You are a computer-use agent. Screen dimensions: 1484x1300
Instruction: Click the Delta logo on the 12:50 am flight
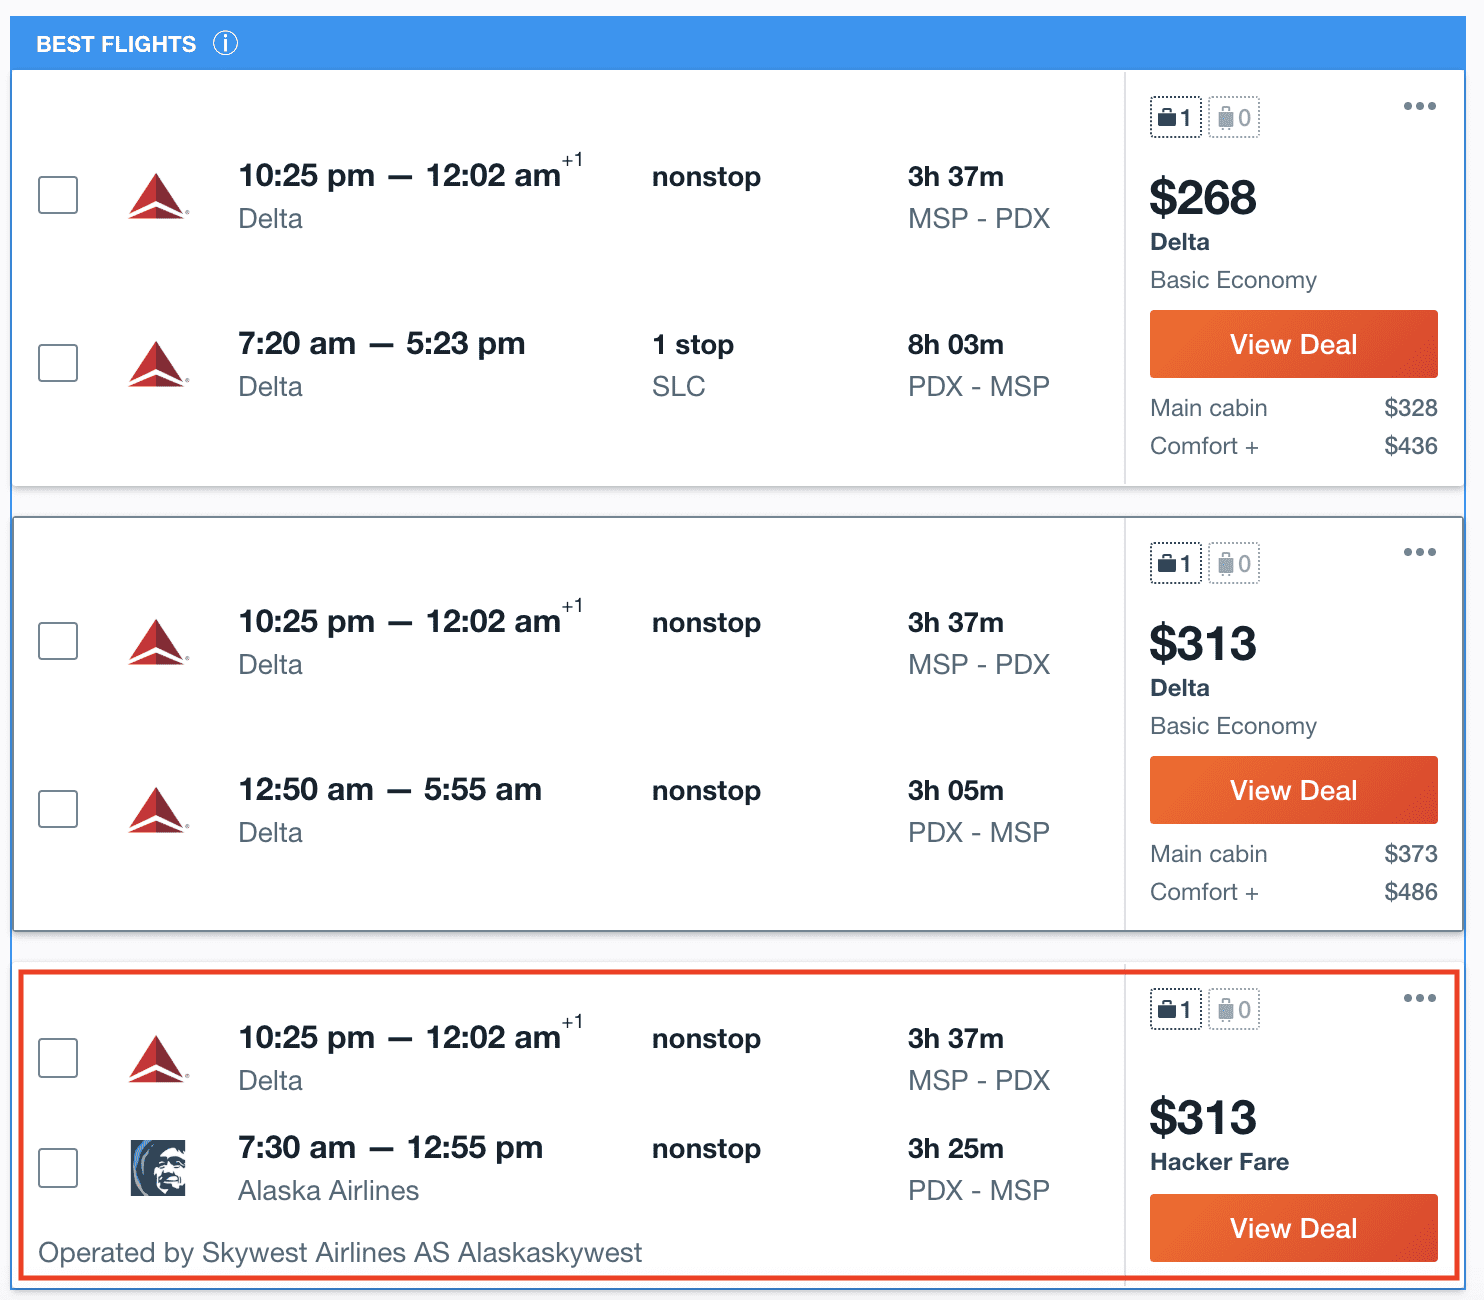(160, 810)
